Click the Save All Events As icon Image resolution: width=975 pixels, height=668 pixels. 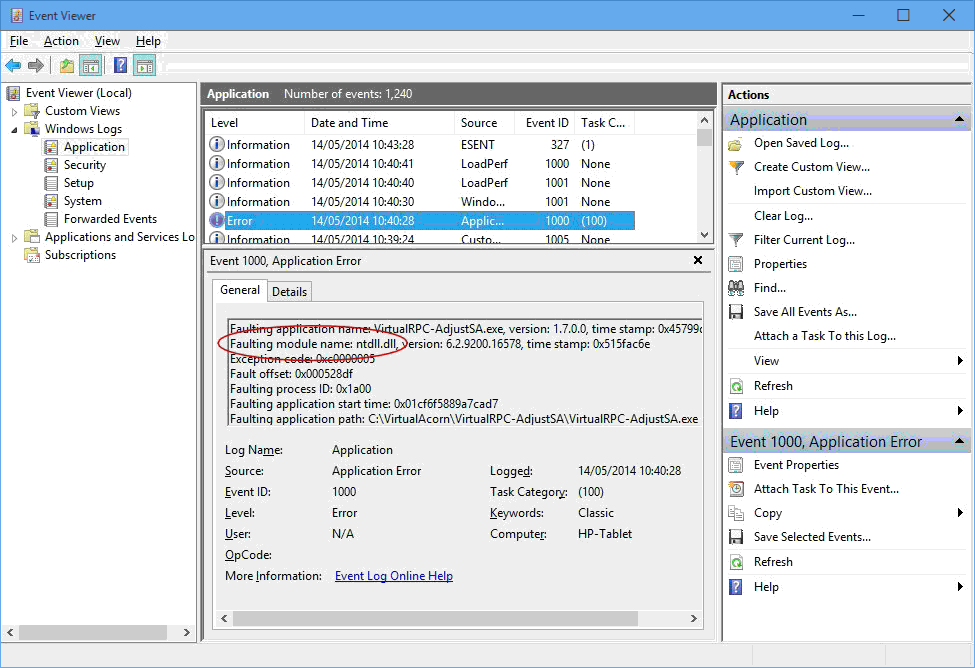(736, 312)
